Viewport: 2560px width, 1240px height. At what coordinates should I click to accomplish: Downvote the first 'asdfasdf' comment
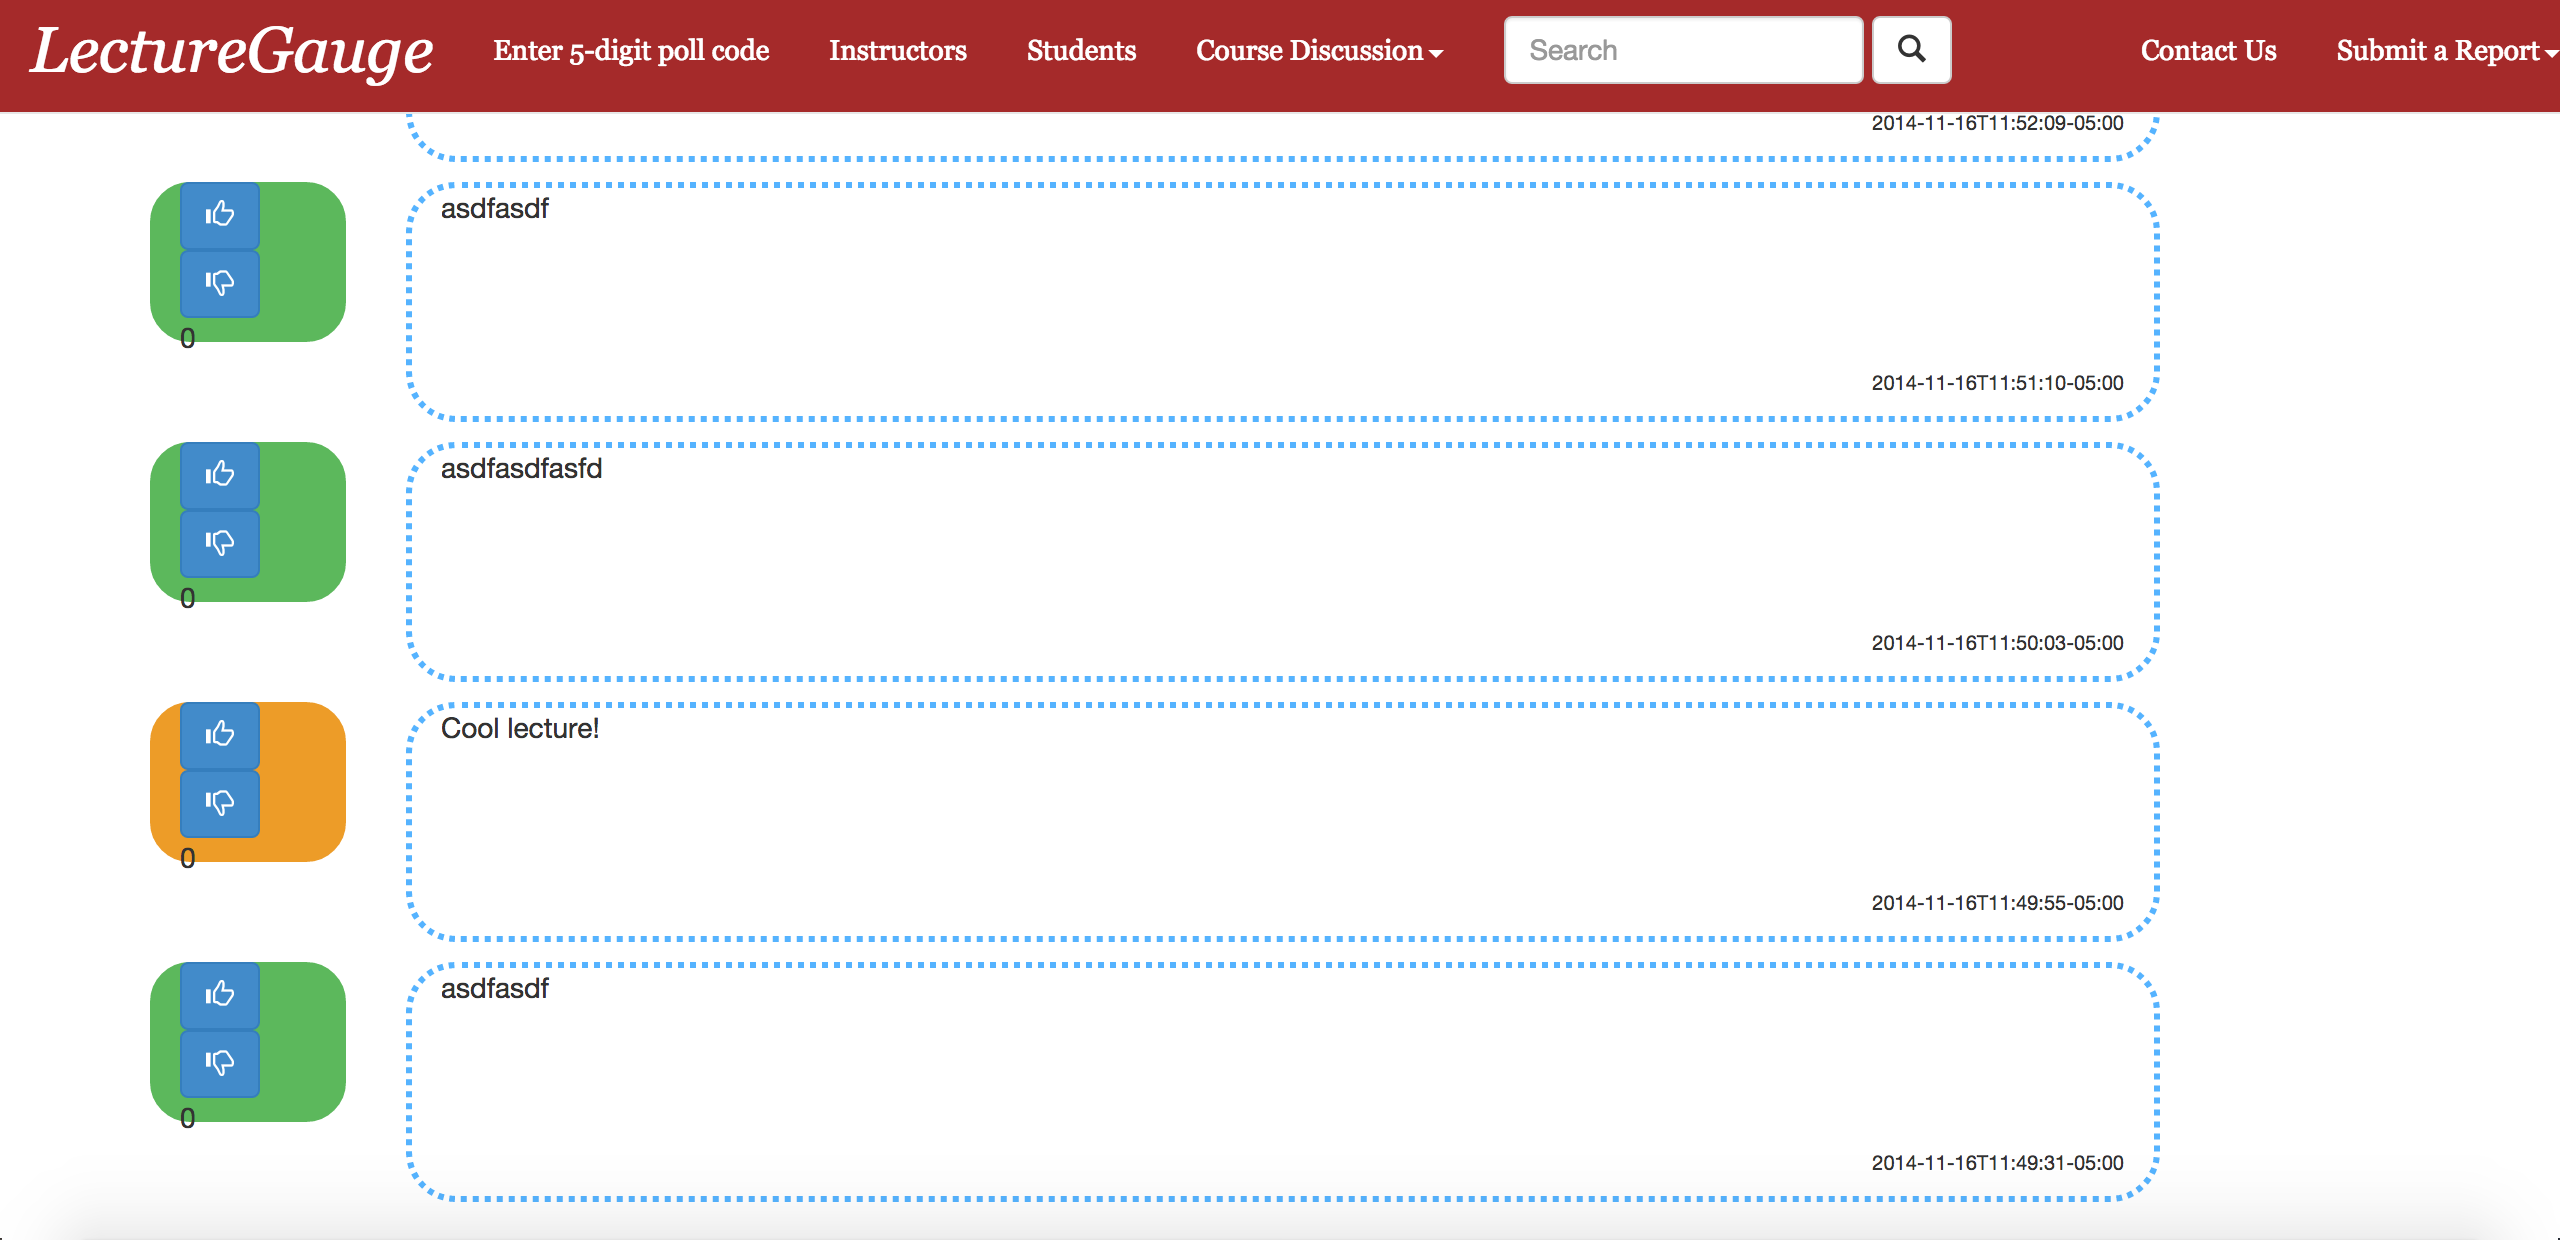pyautogui.click(x=220, y=283)
